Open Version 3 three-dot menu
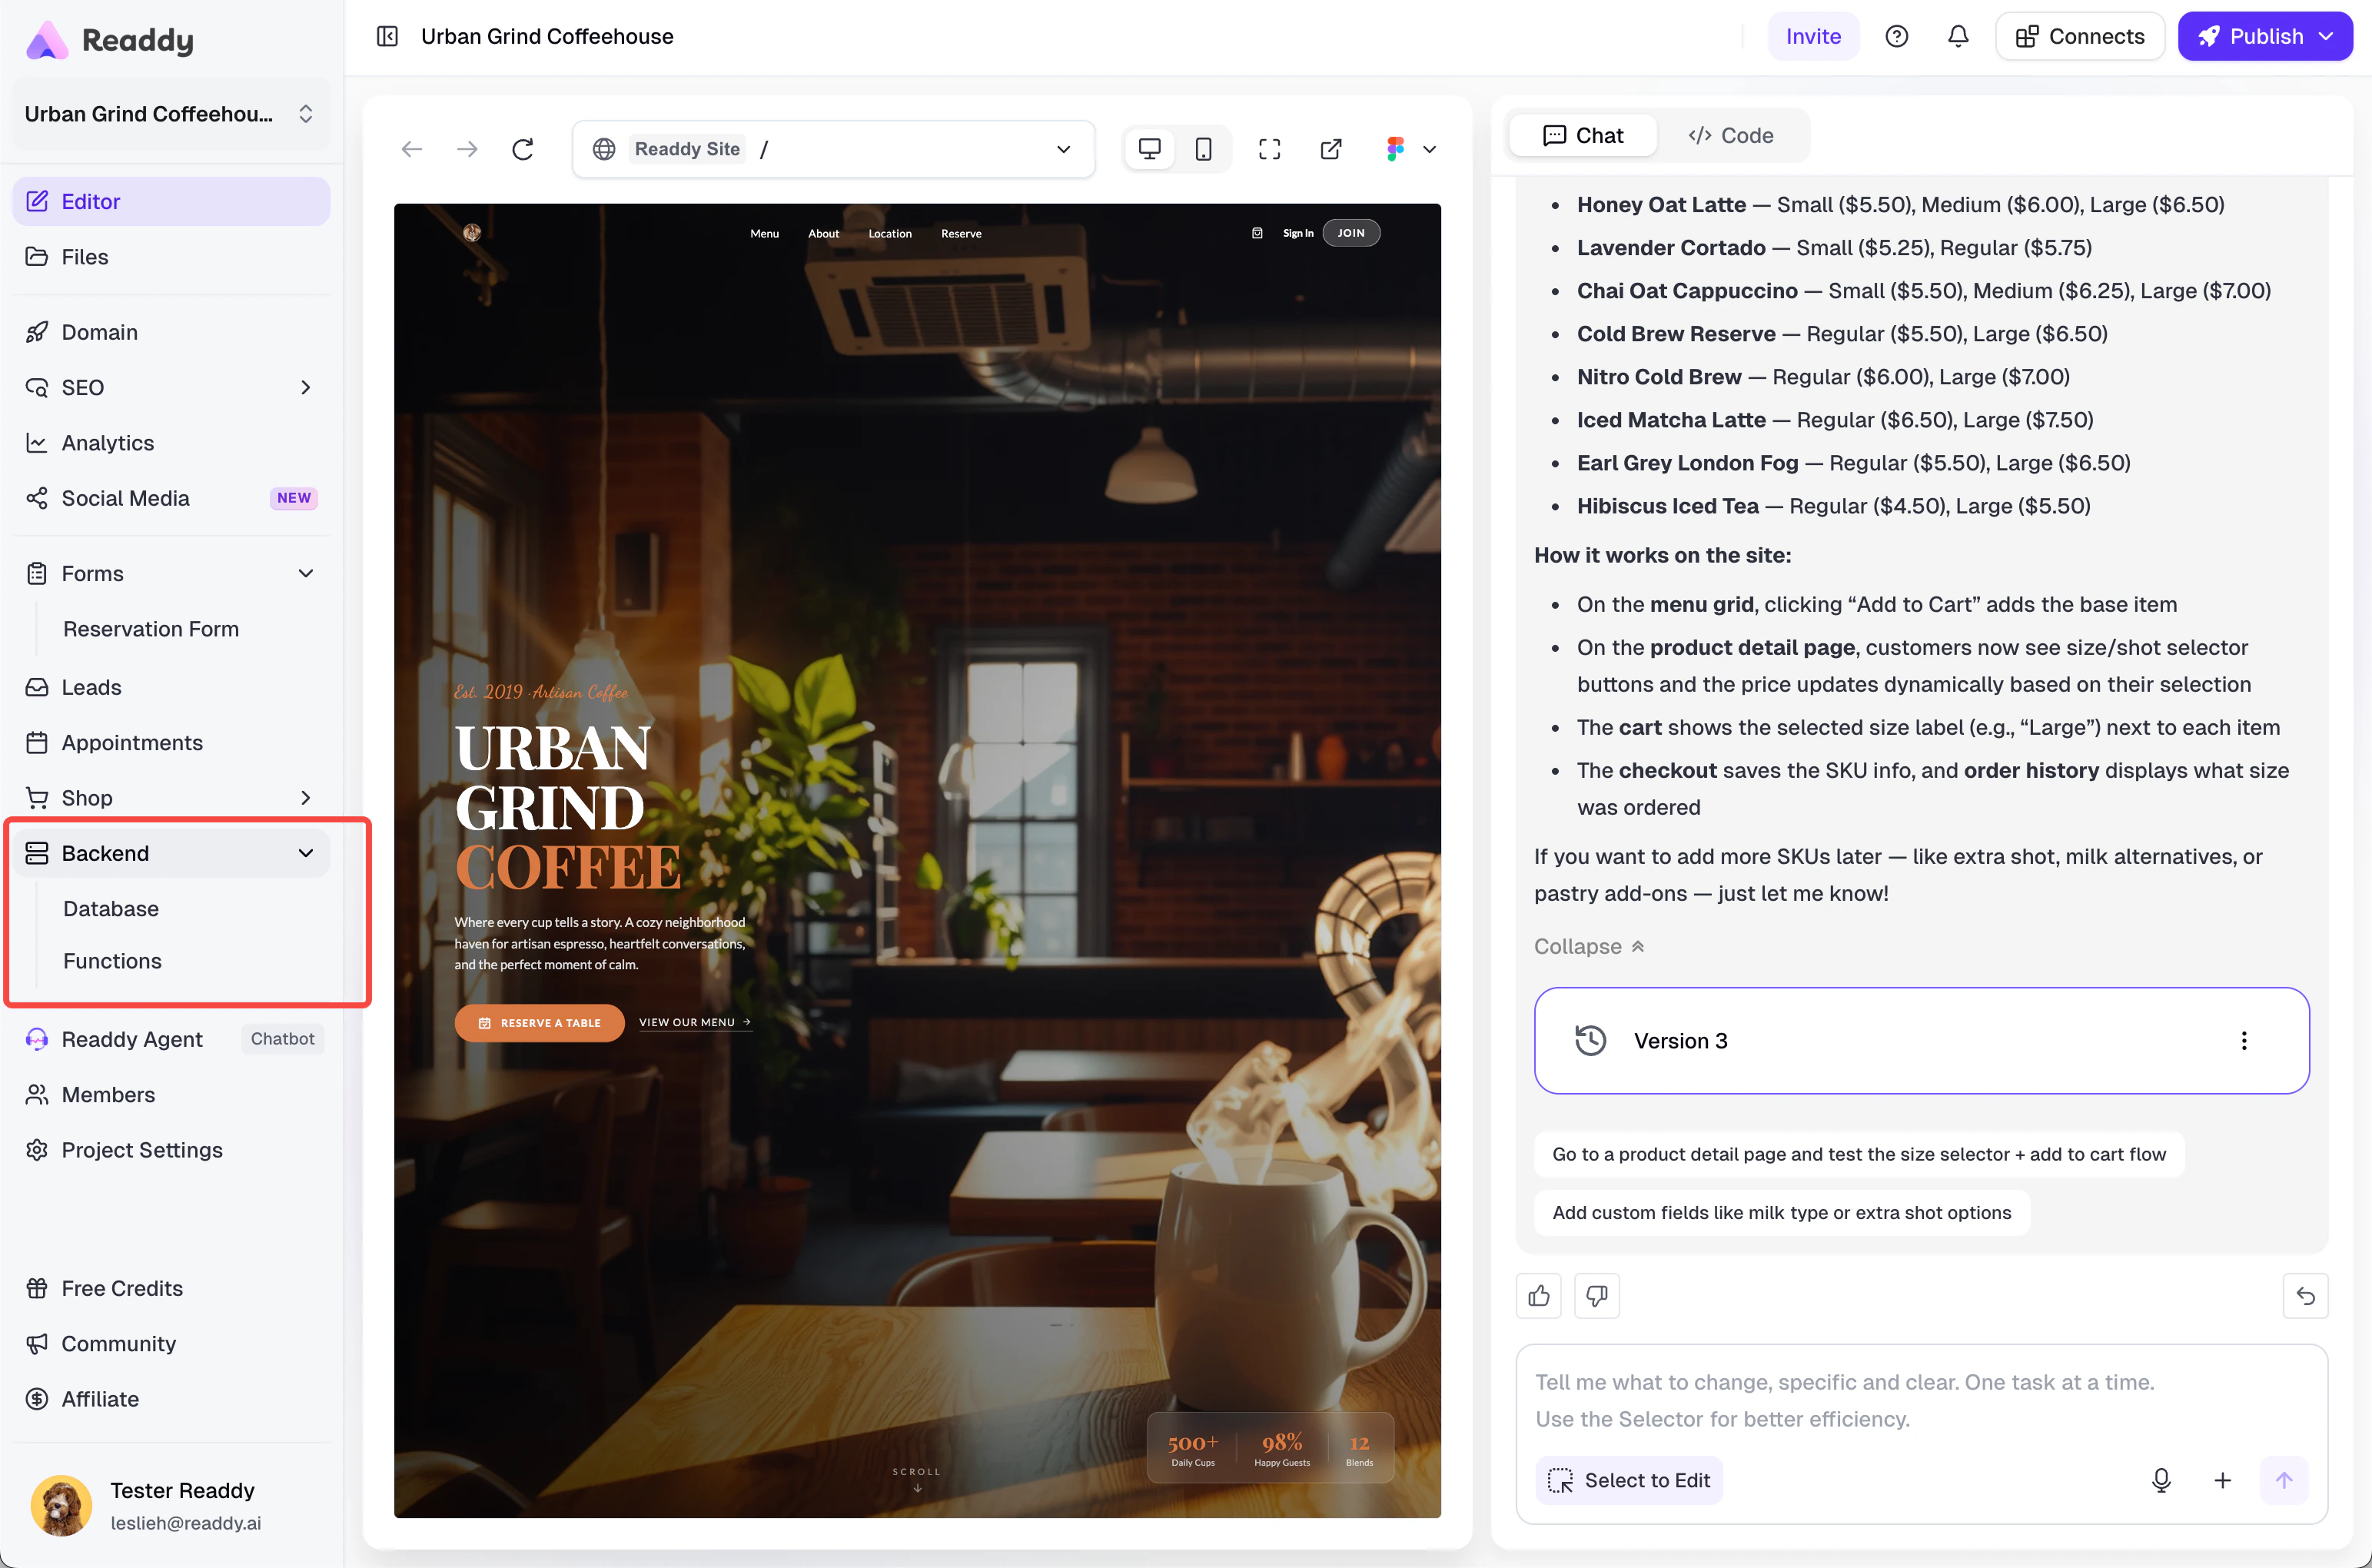 pyautogui.click(x=2244, y=1041)
